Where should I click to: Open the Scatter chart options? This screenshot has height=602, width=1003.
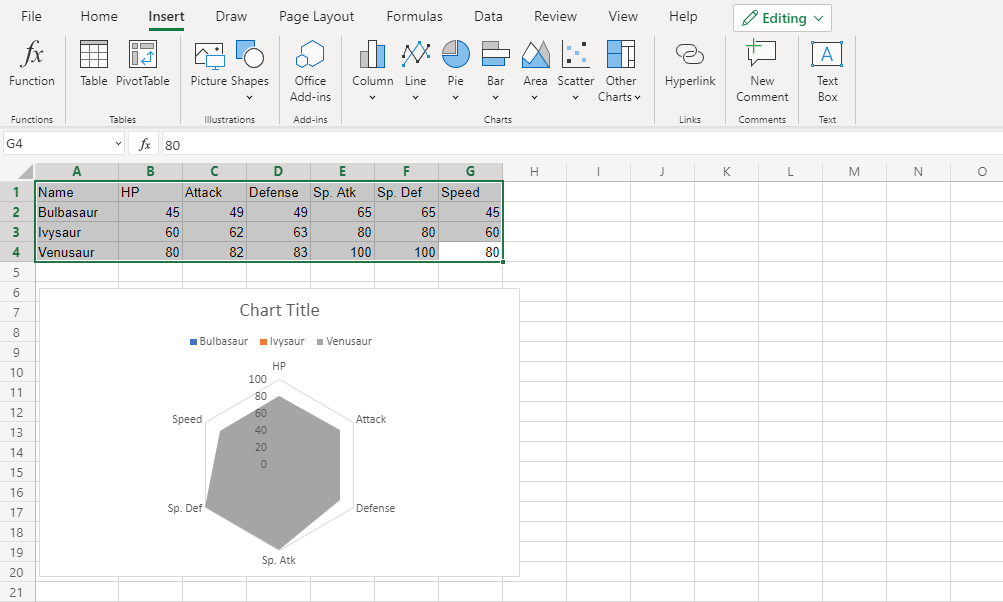point(575,71)
